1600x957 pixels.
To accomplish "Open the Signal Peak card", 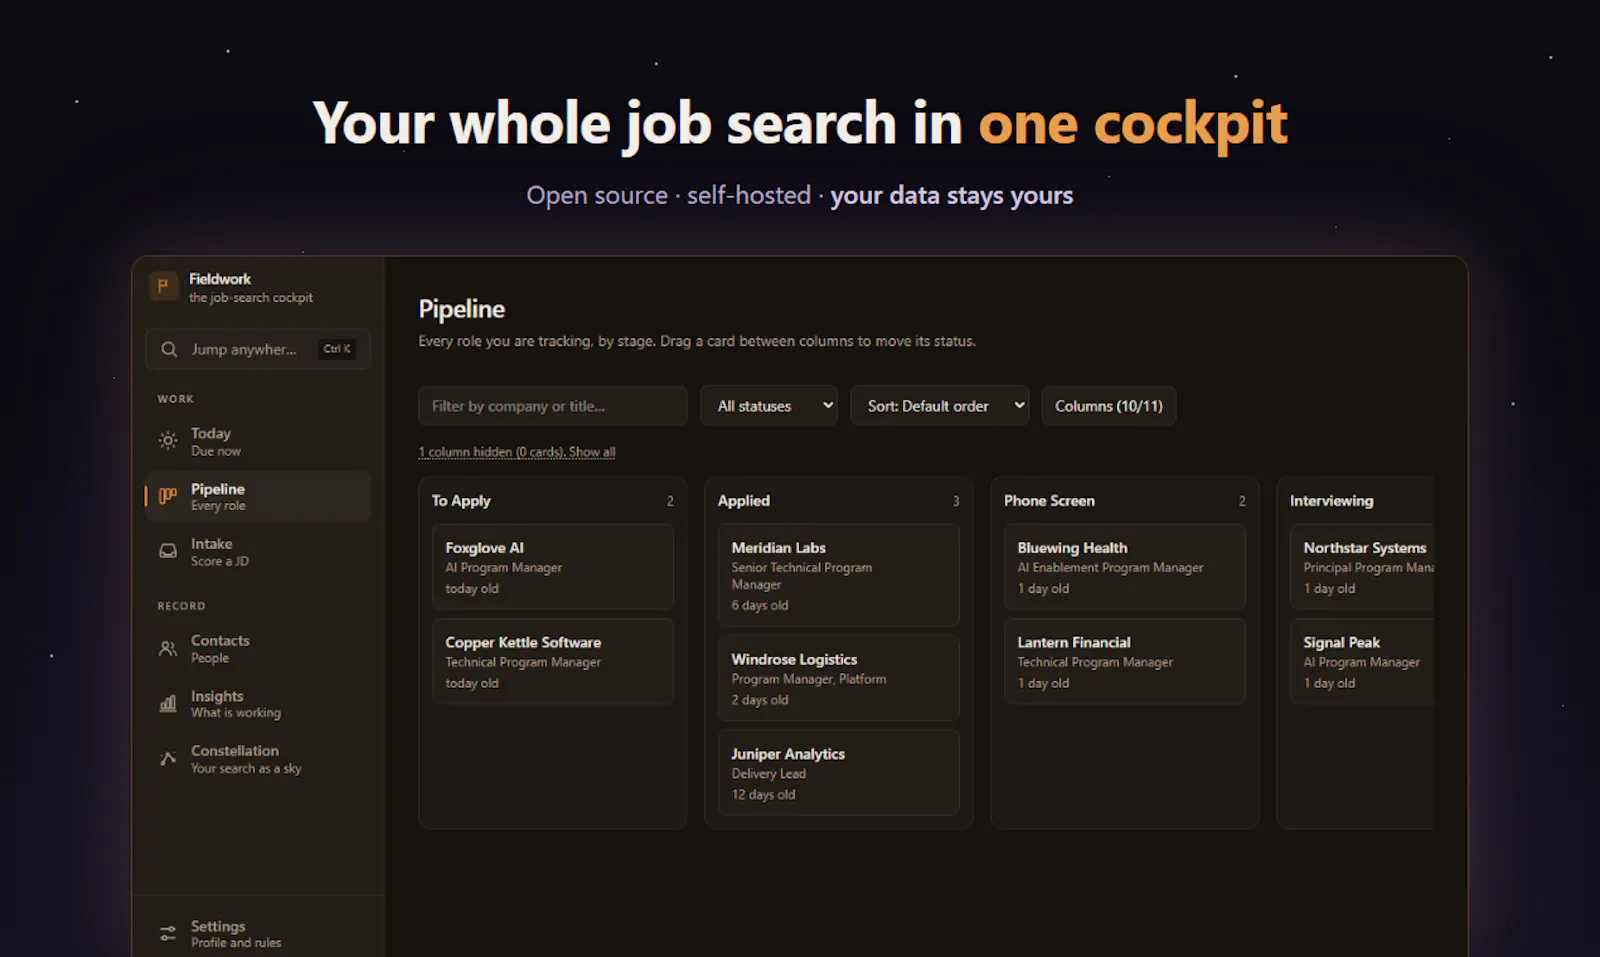I will click(x=1362, y=661).
